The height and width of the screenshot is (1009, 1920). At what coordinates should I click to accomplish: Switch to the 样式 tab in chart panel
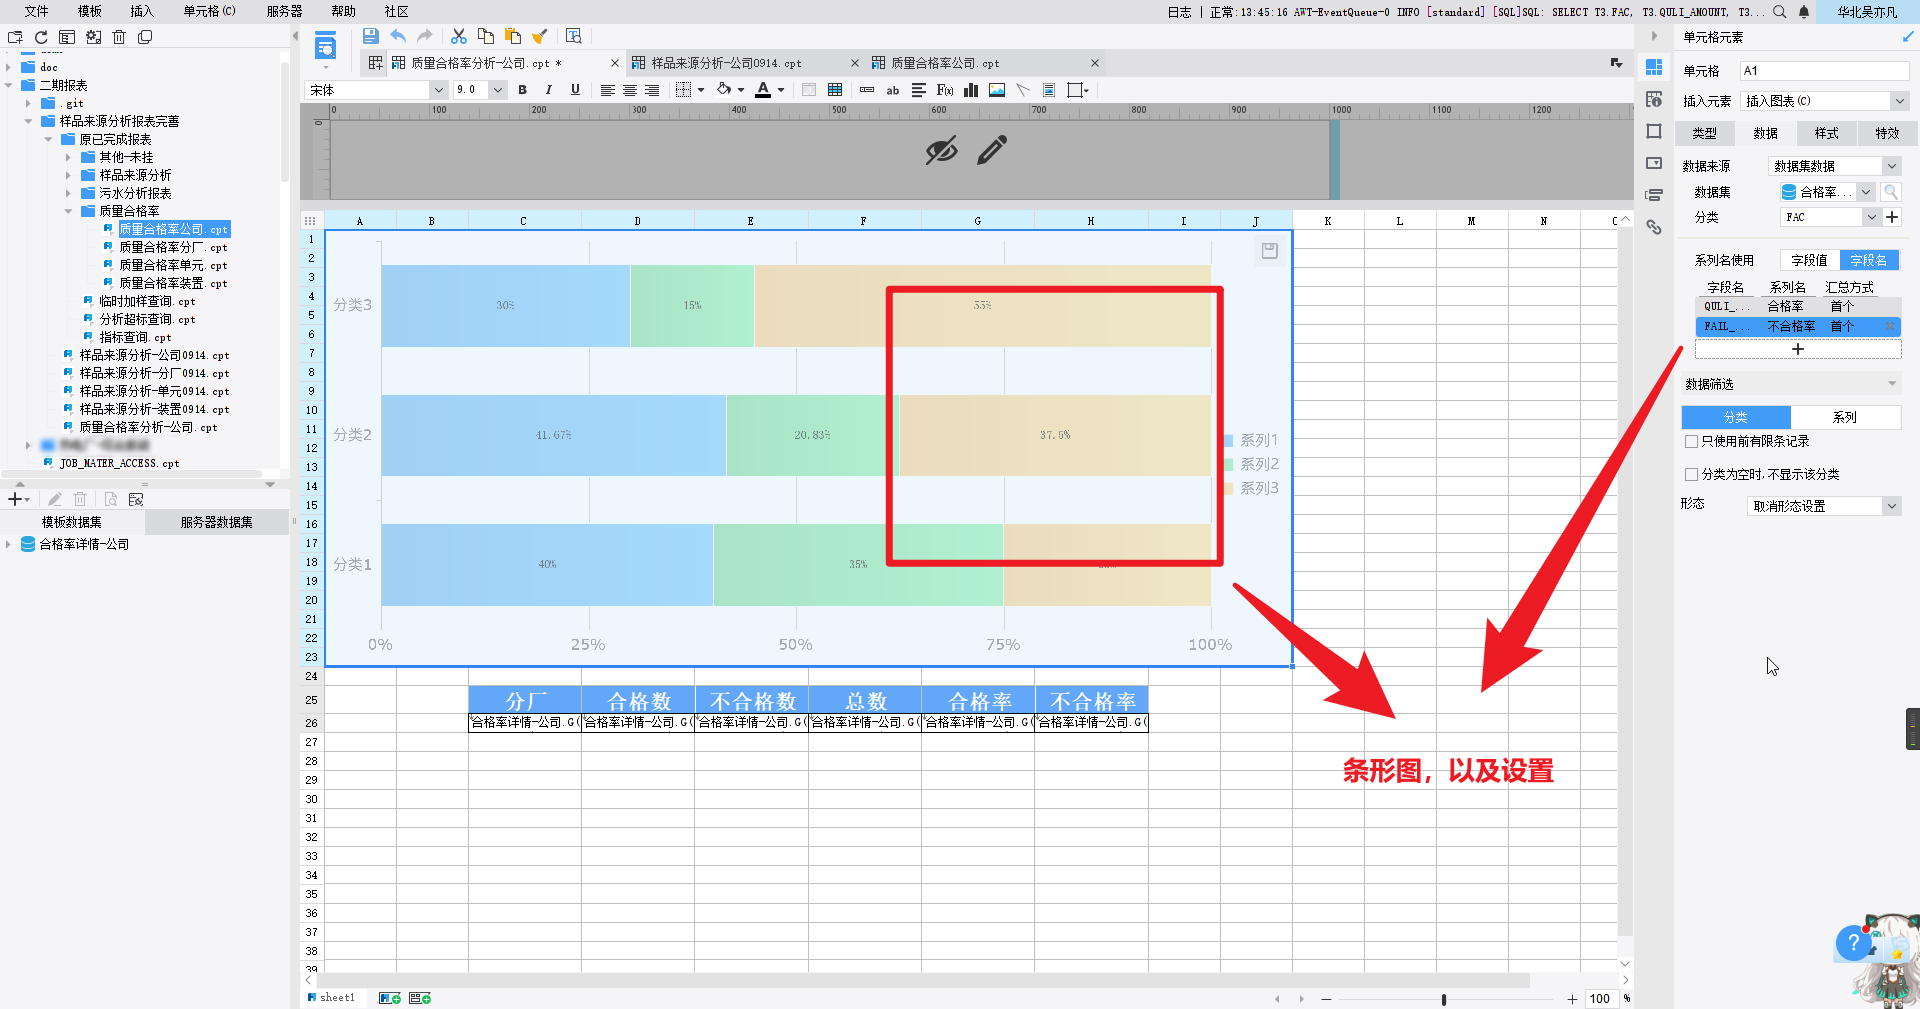pos(1827,133)
